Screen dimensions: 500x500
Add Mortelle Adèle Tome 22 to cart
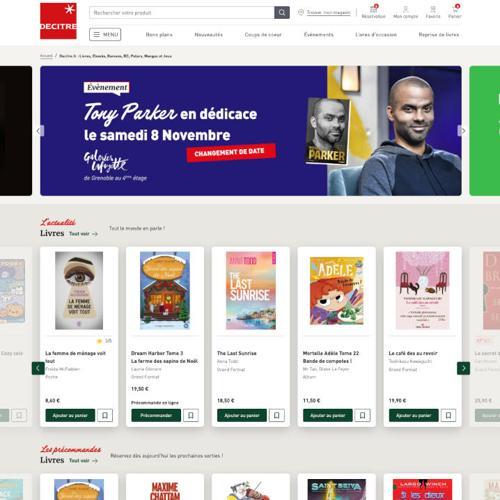coord(328,415)
